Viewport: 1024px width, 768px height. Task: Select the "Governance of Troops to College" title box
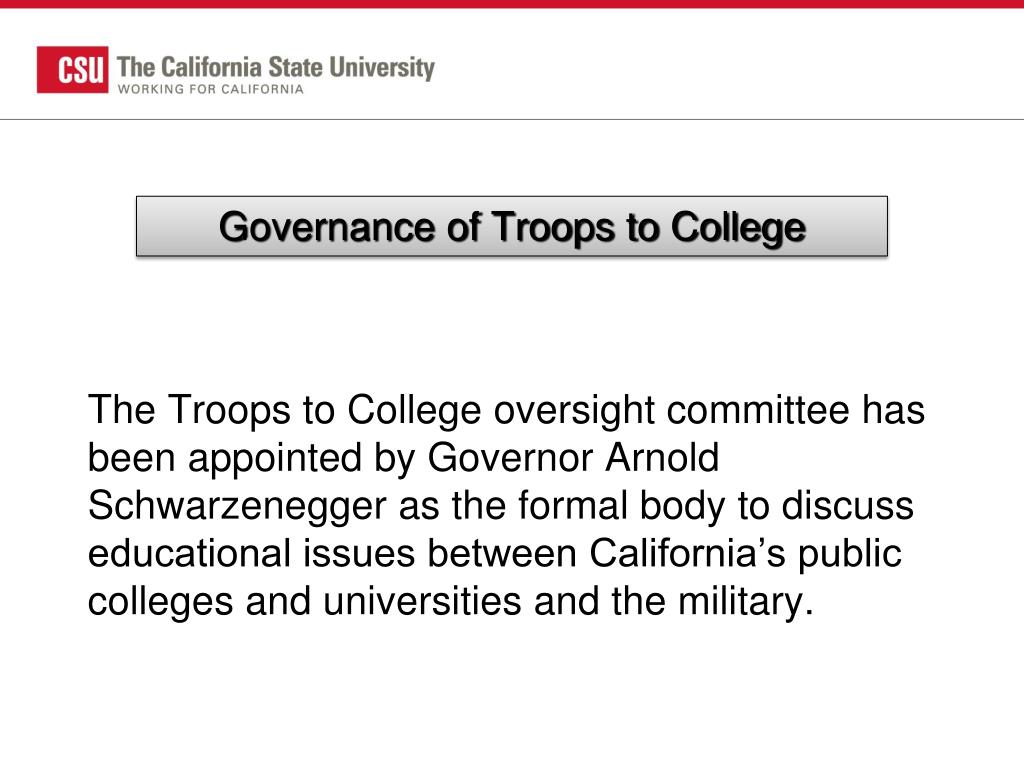coord(511,226)
